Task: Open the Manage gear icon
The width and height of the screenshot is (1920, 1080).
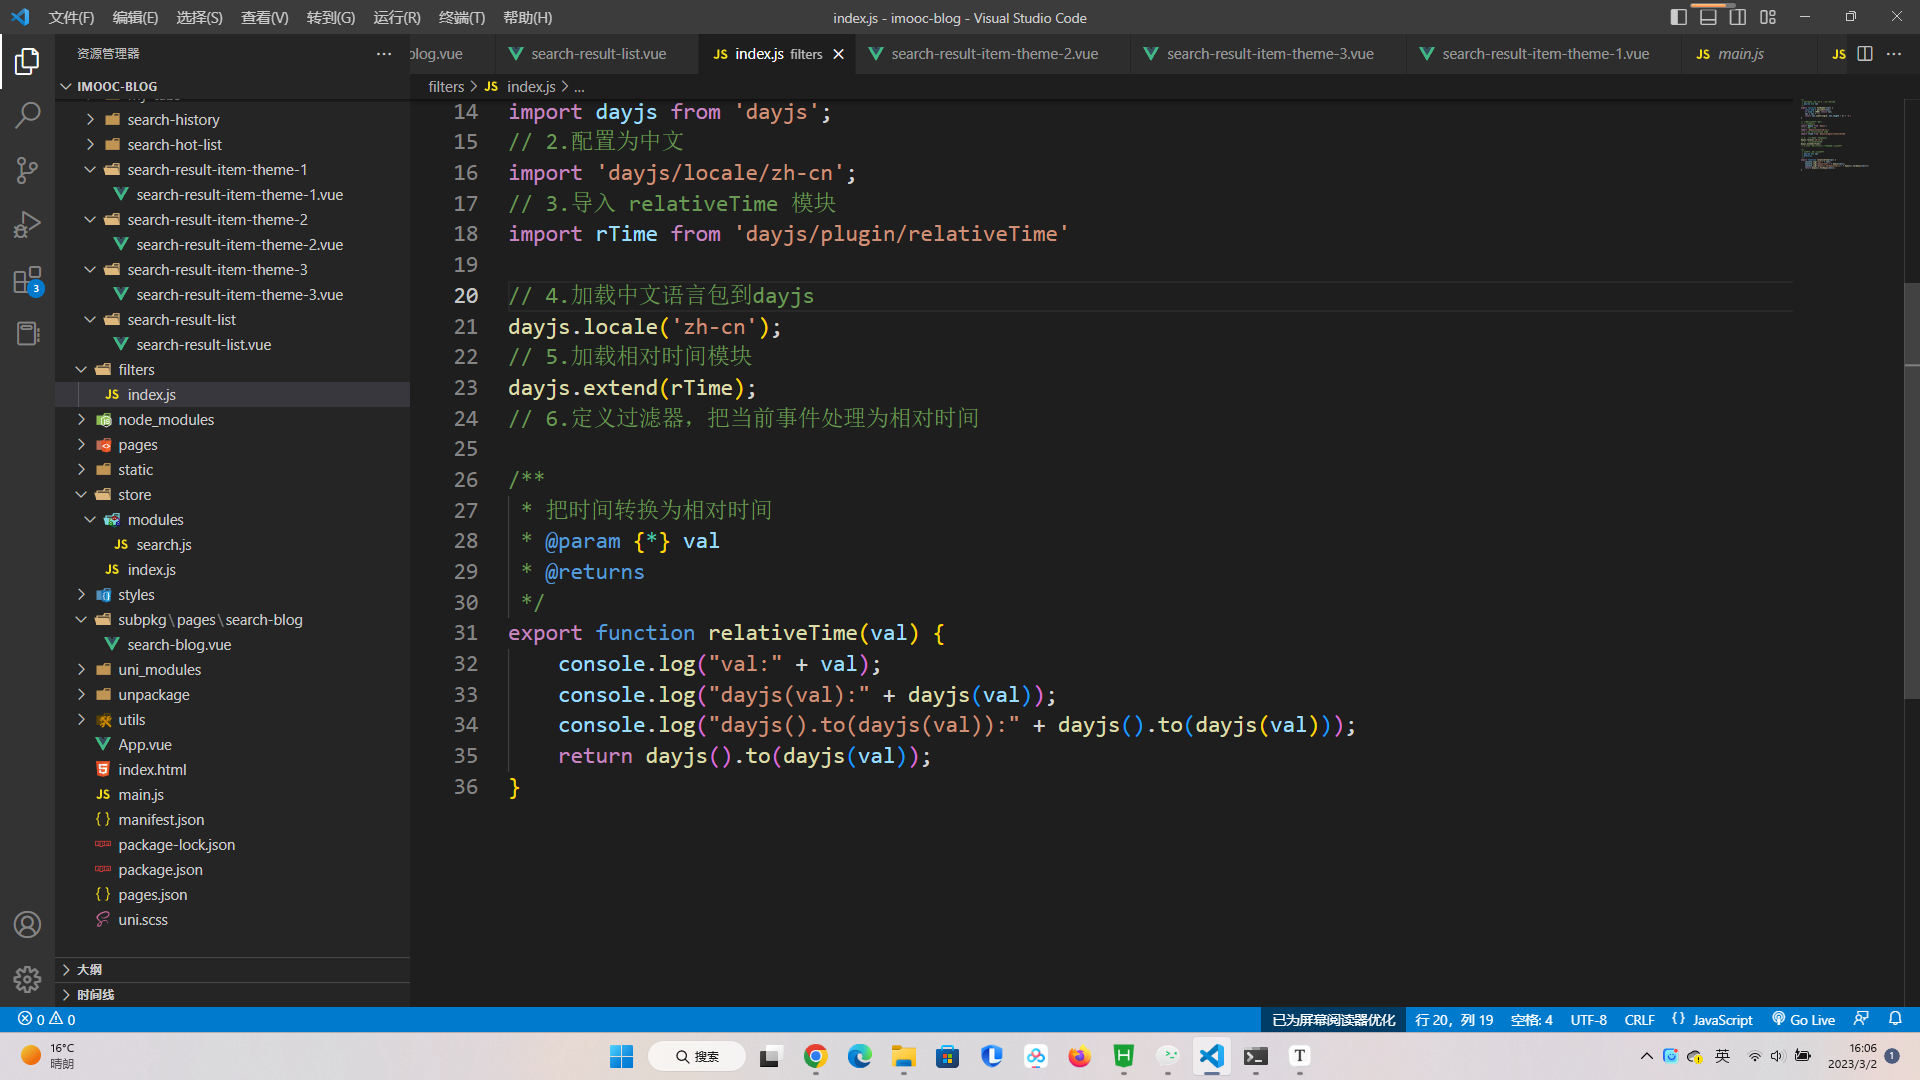Action: [27, 978]
